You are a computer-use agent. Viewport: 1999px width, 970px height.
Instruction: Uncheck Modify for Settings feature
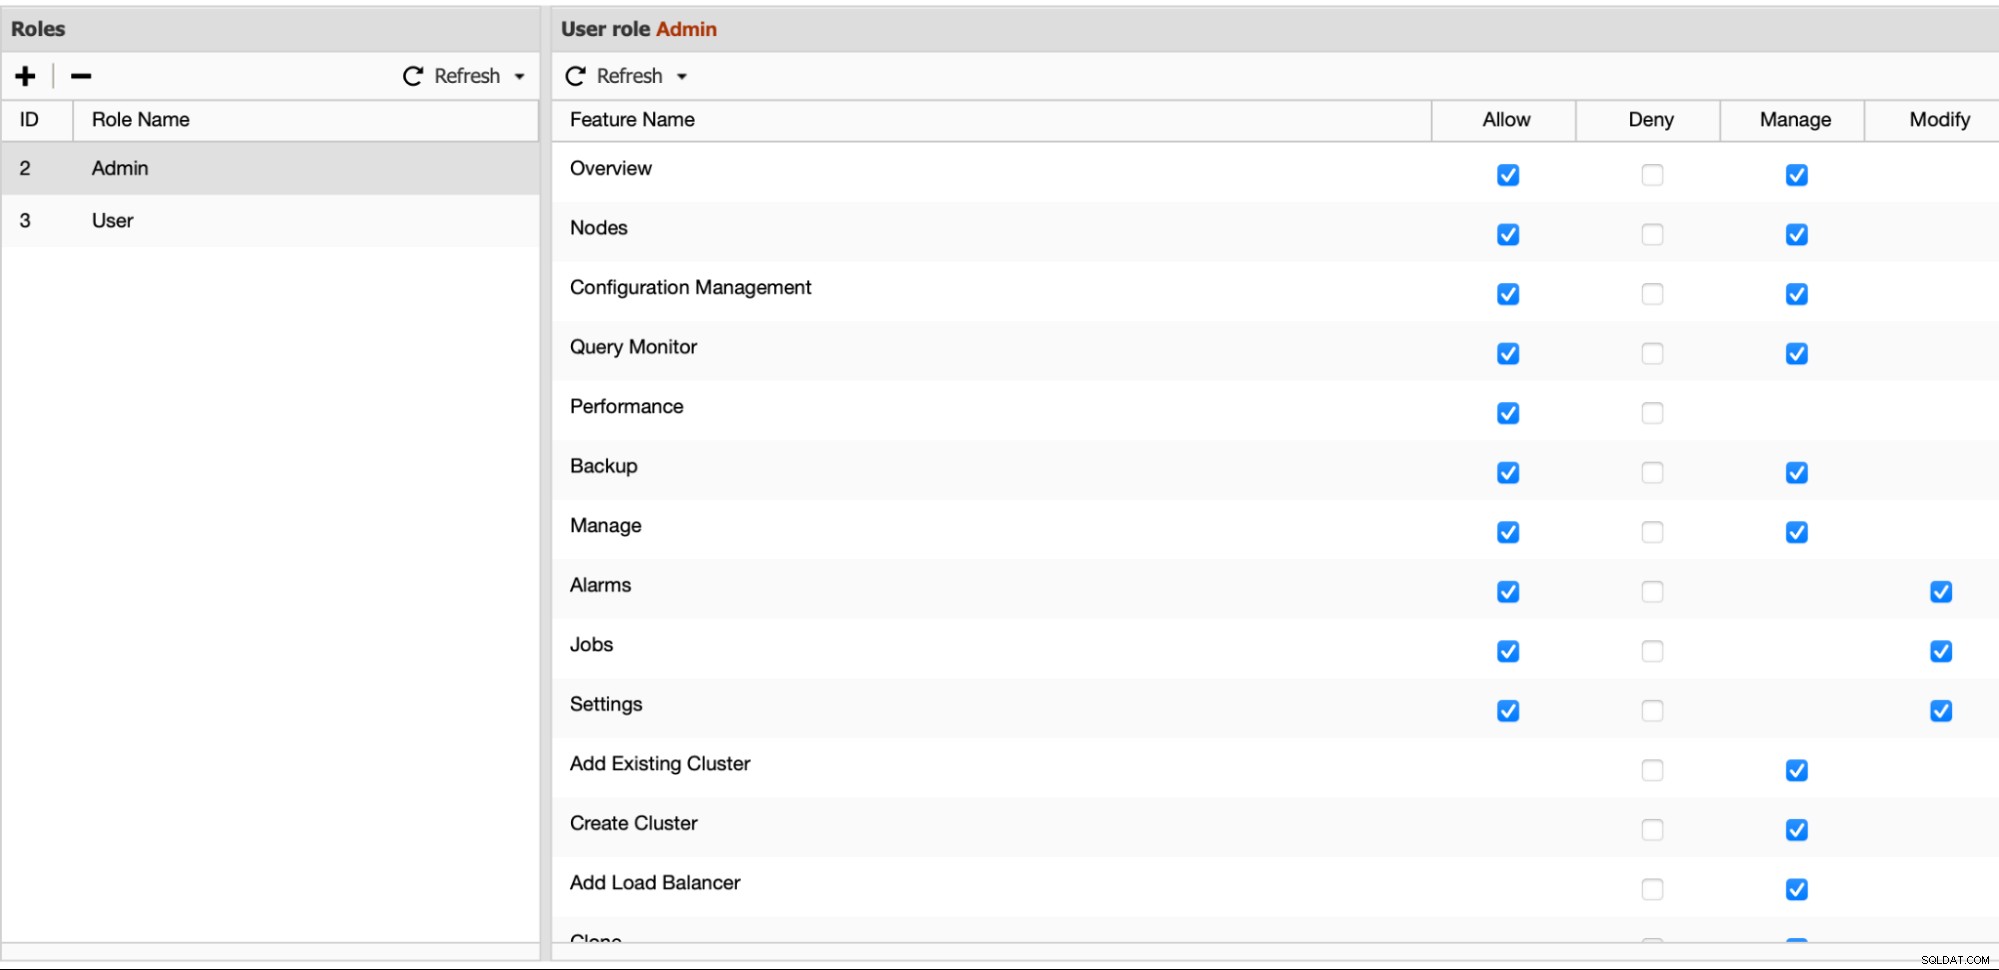[1941, 711]
